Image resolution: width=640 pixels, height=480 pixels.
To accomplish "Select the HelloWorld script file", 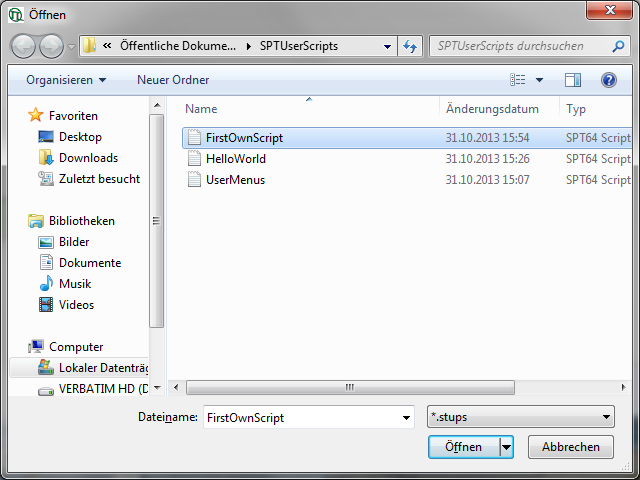I will [235, 159].
